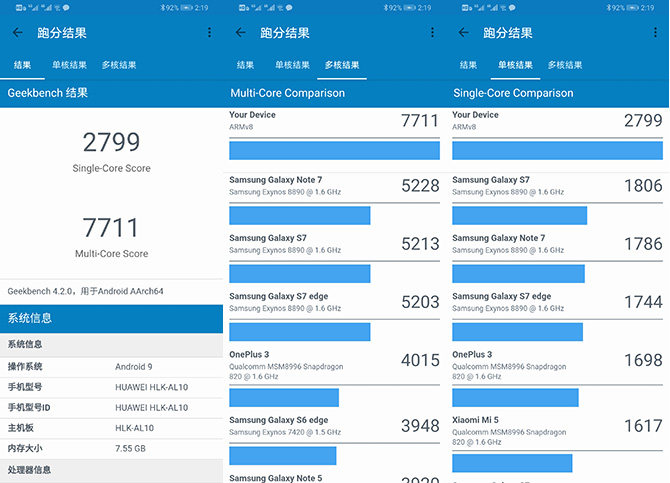This screenshot has width=670, height=483.
Task: Select 结果 tab on Multi-Core Comparison screen
Action: [245, 65]
